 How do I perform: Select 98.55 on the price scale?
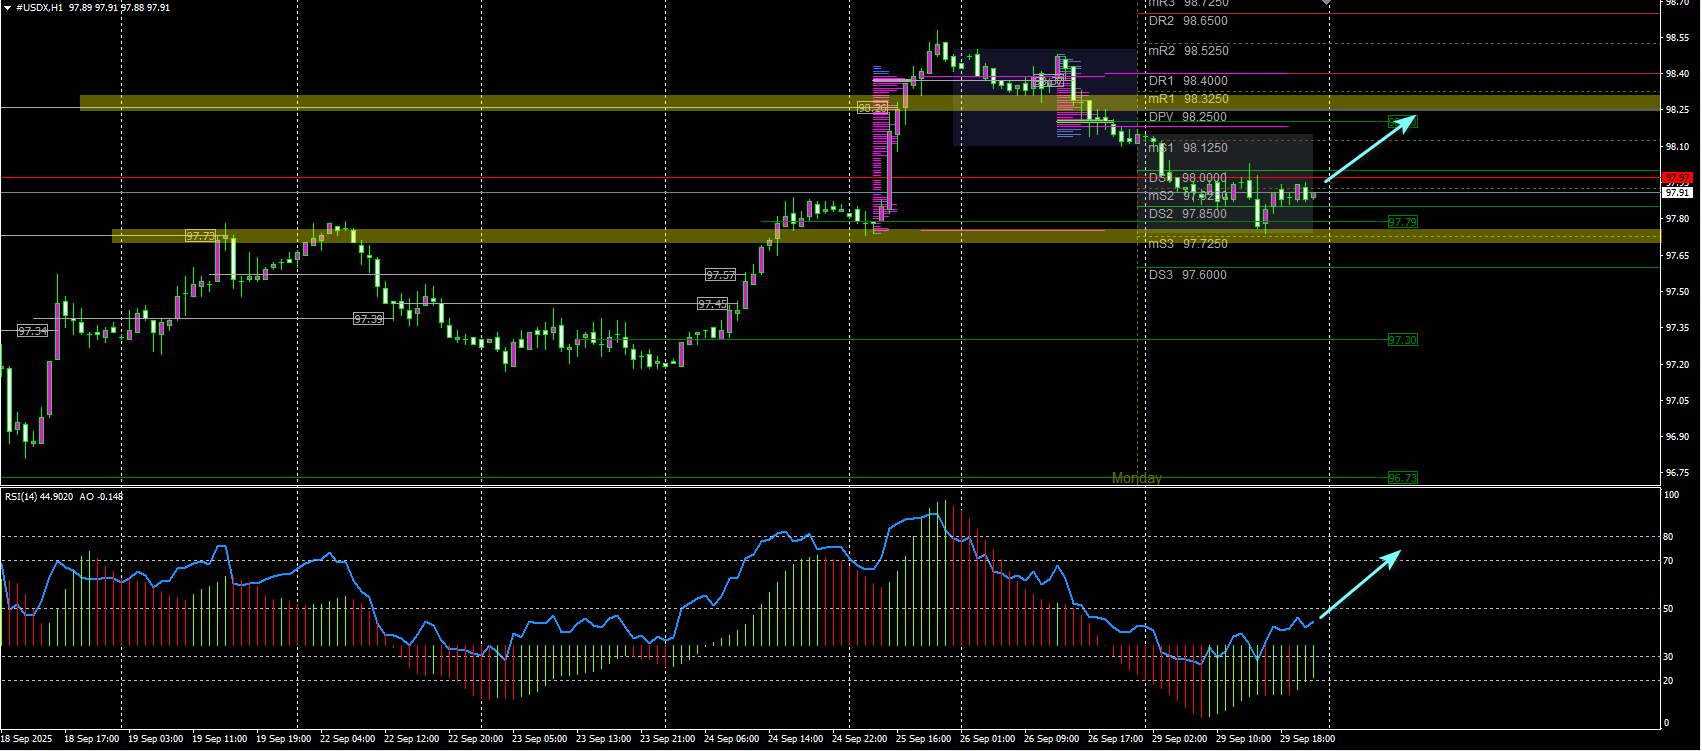tap(1677, 38)
